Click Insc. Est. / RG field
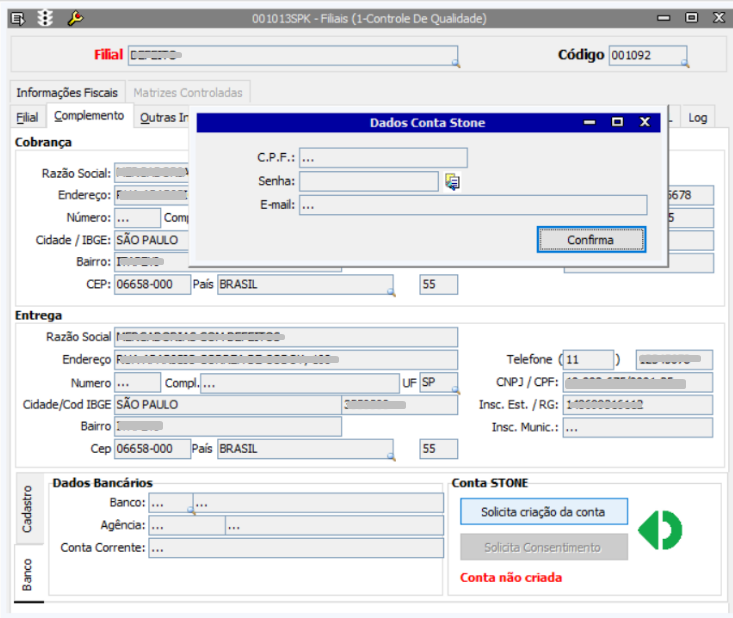The height and width of the screenshot is (618, 733). click(x=638, y=405)
